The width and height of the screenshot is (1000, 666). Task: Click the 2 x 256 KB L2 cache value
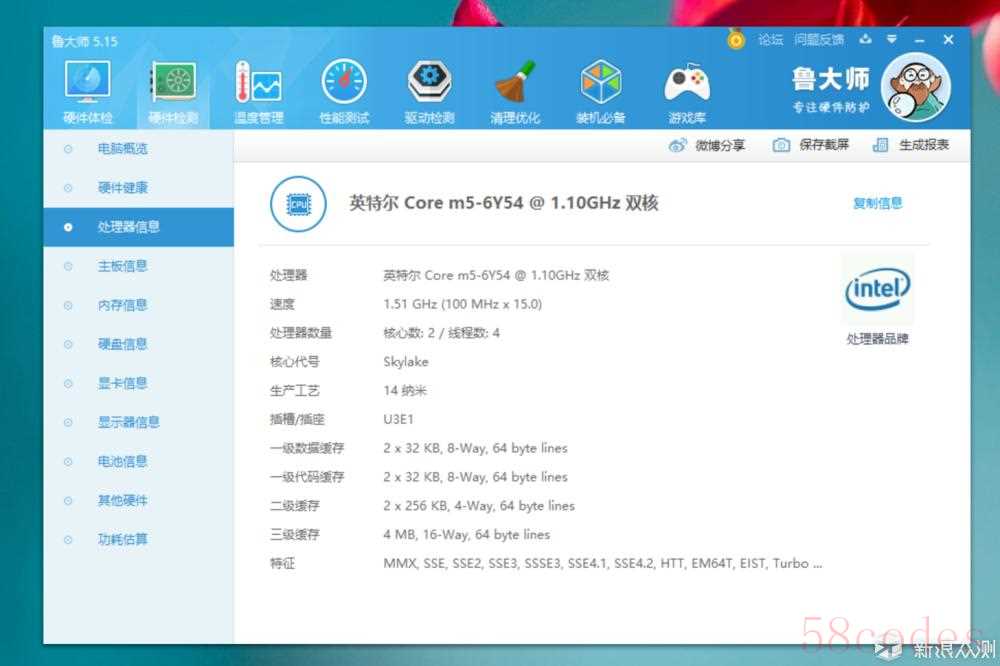point(478,506)
